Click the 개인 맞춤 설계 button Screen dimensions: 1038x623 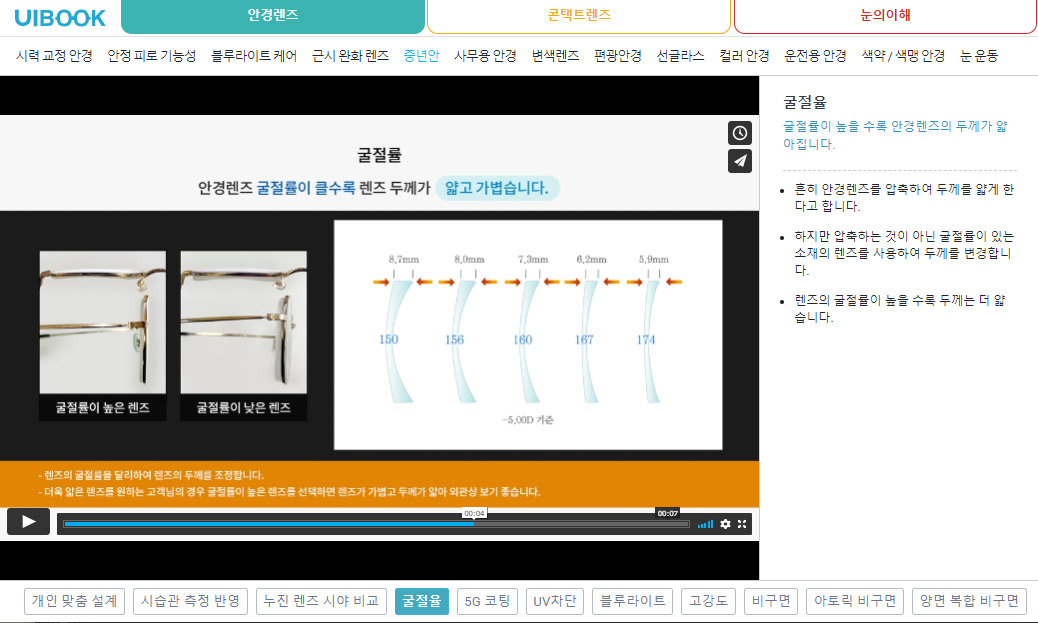point(75,601)
